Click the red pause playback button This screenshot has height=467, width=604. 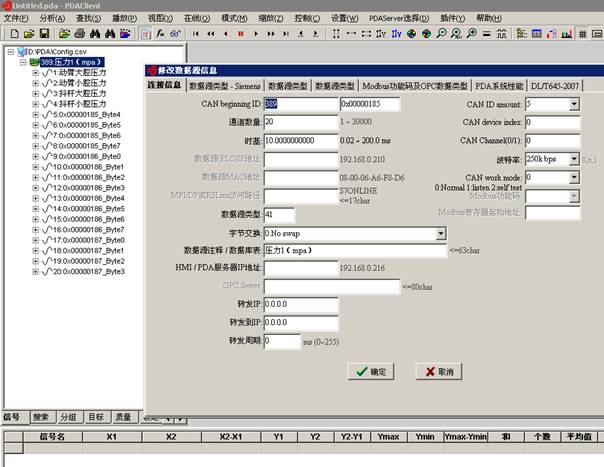tap(241, 34)
